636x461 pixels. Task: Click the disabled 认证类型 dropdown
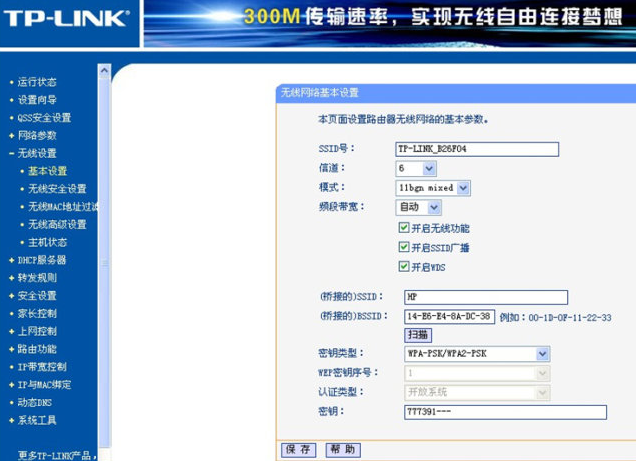477,392
